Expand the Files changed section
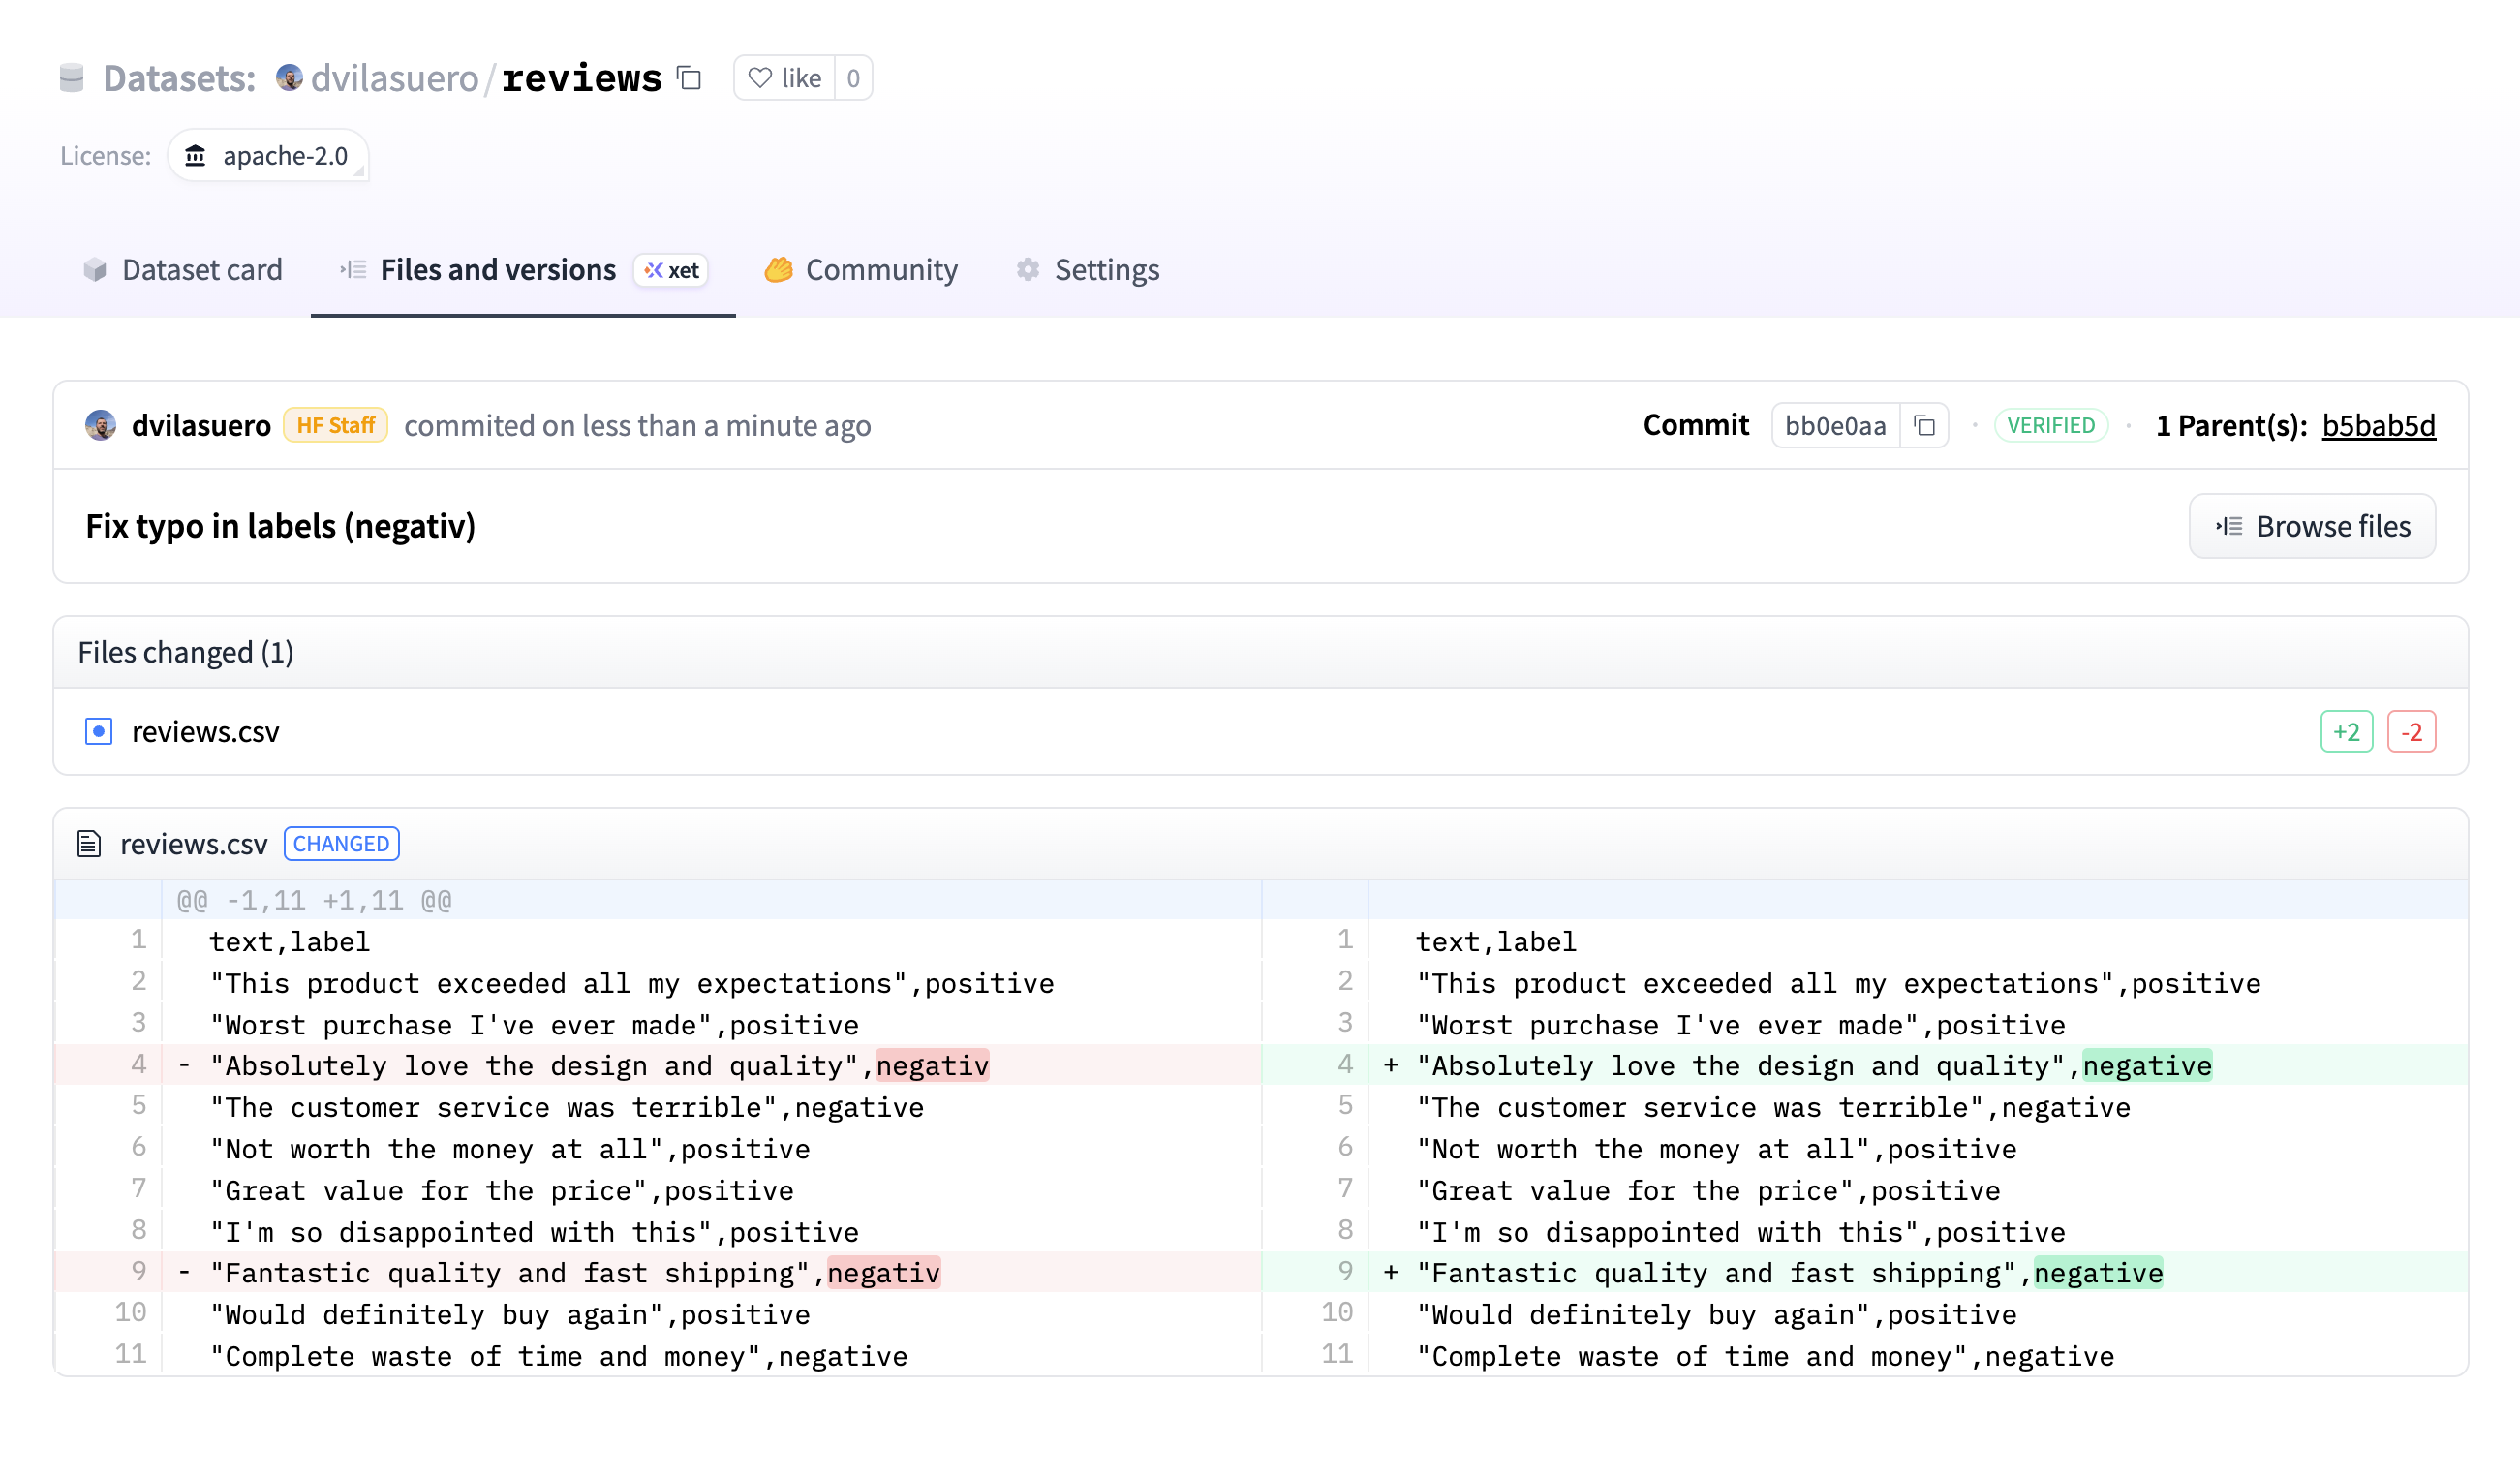 pos(185,651)
